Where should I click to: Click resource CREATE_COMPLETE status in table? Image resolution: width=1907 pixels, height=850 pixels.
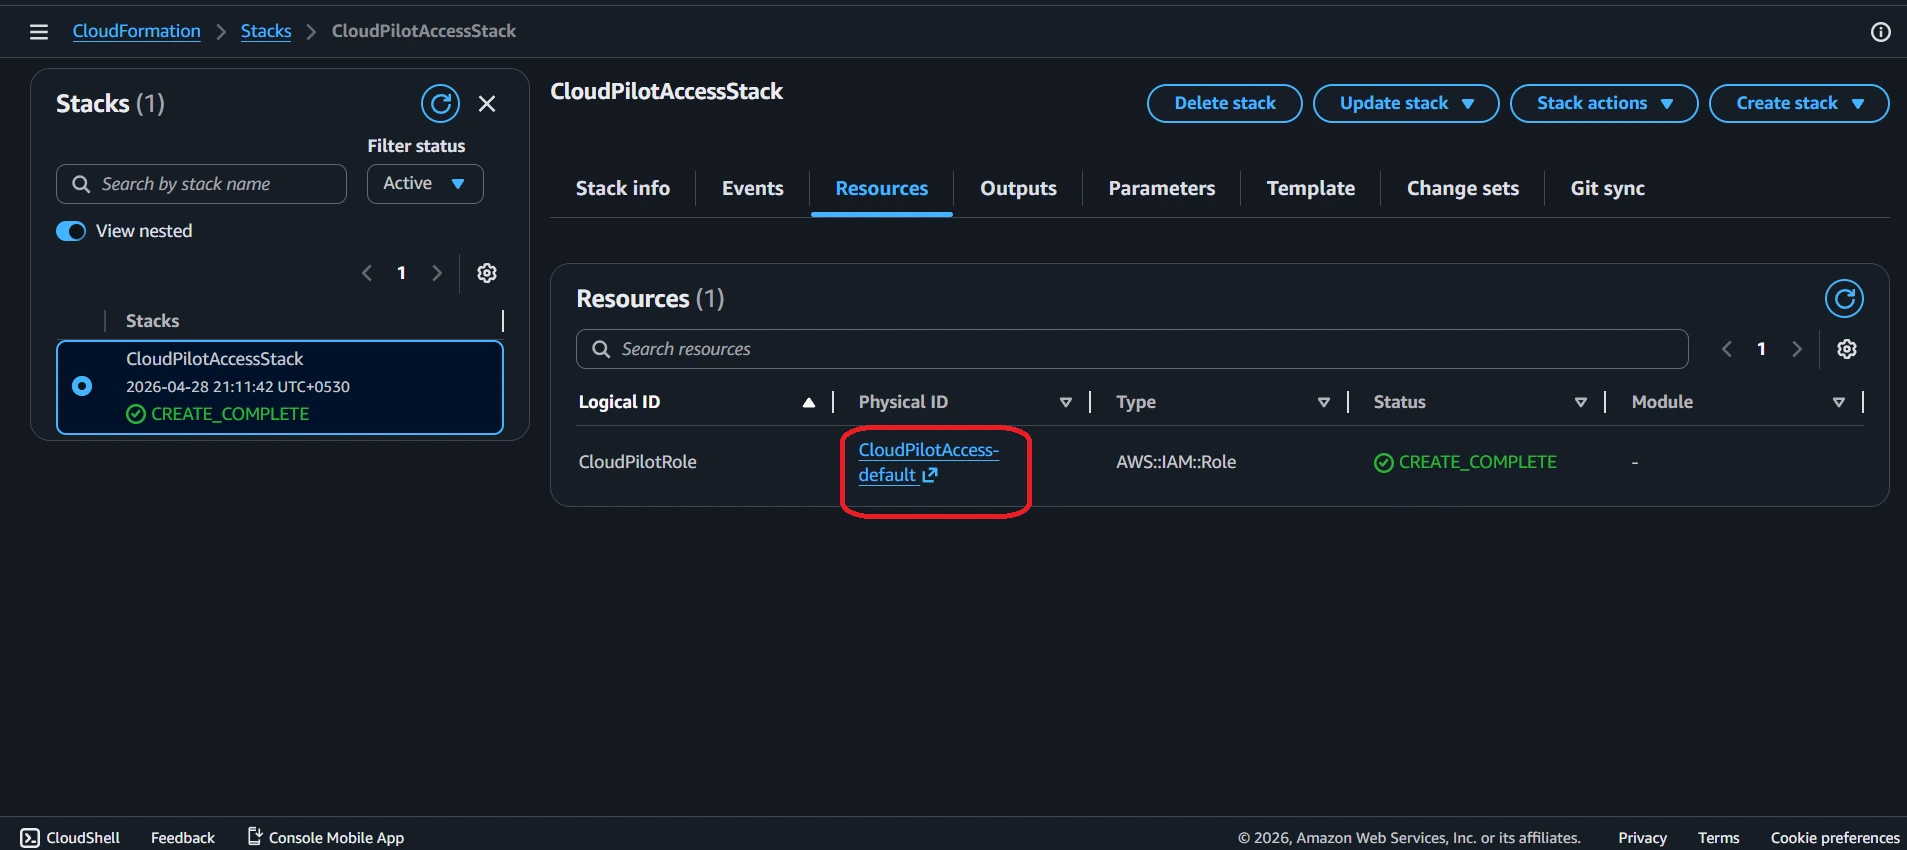coord(1465,462)
